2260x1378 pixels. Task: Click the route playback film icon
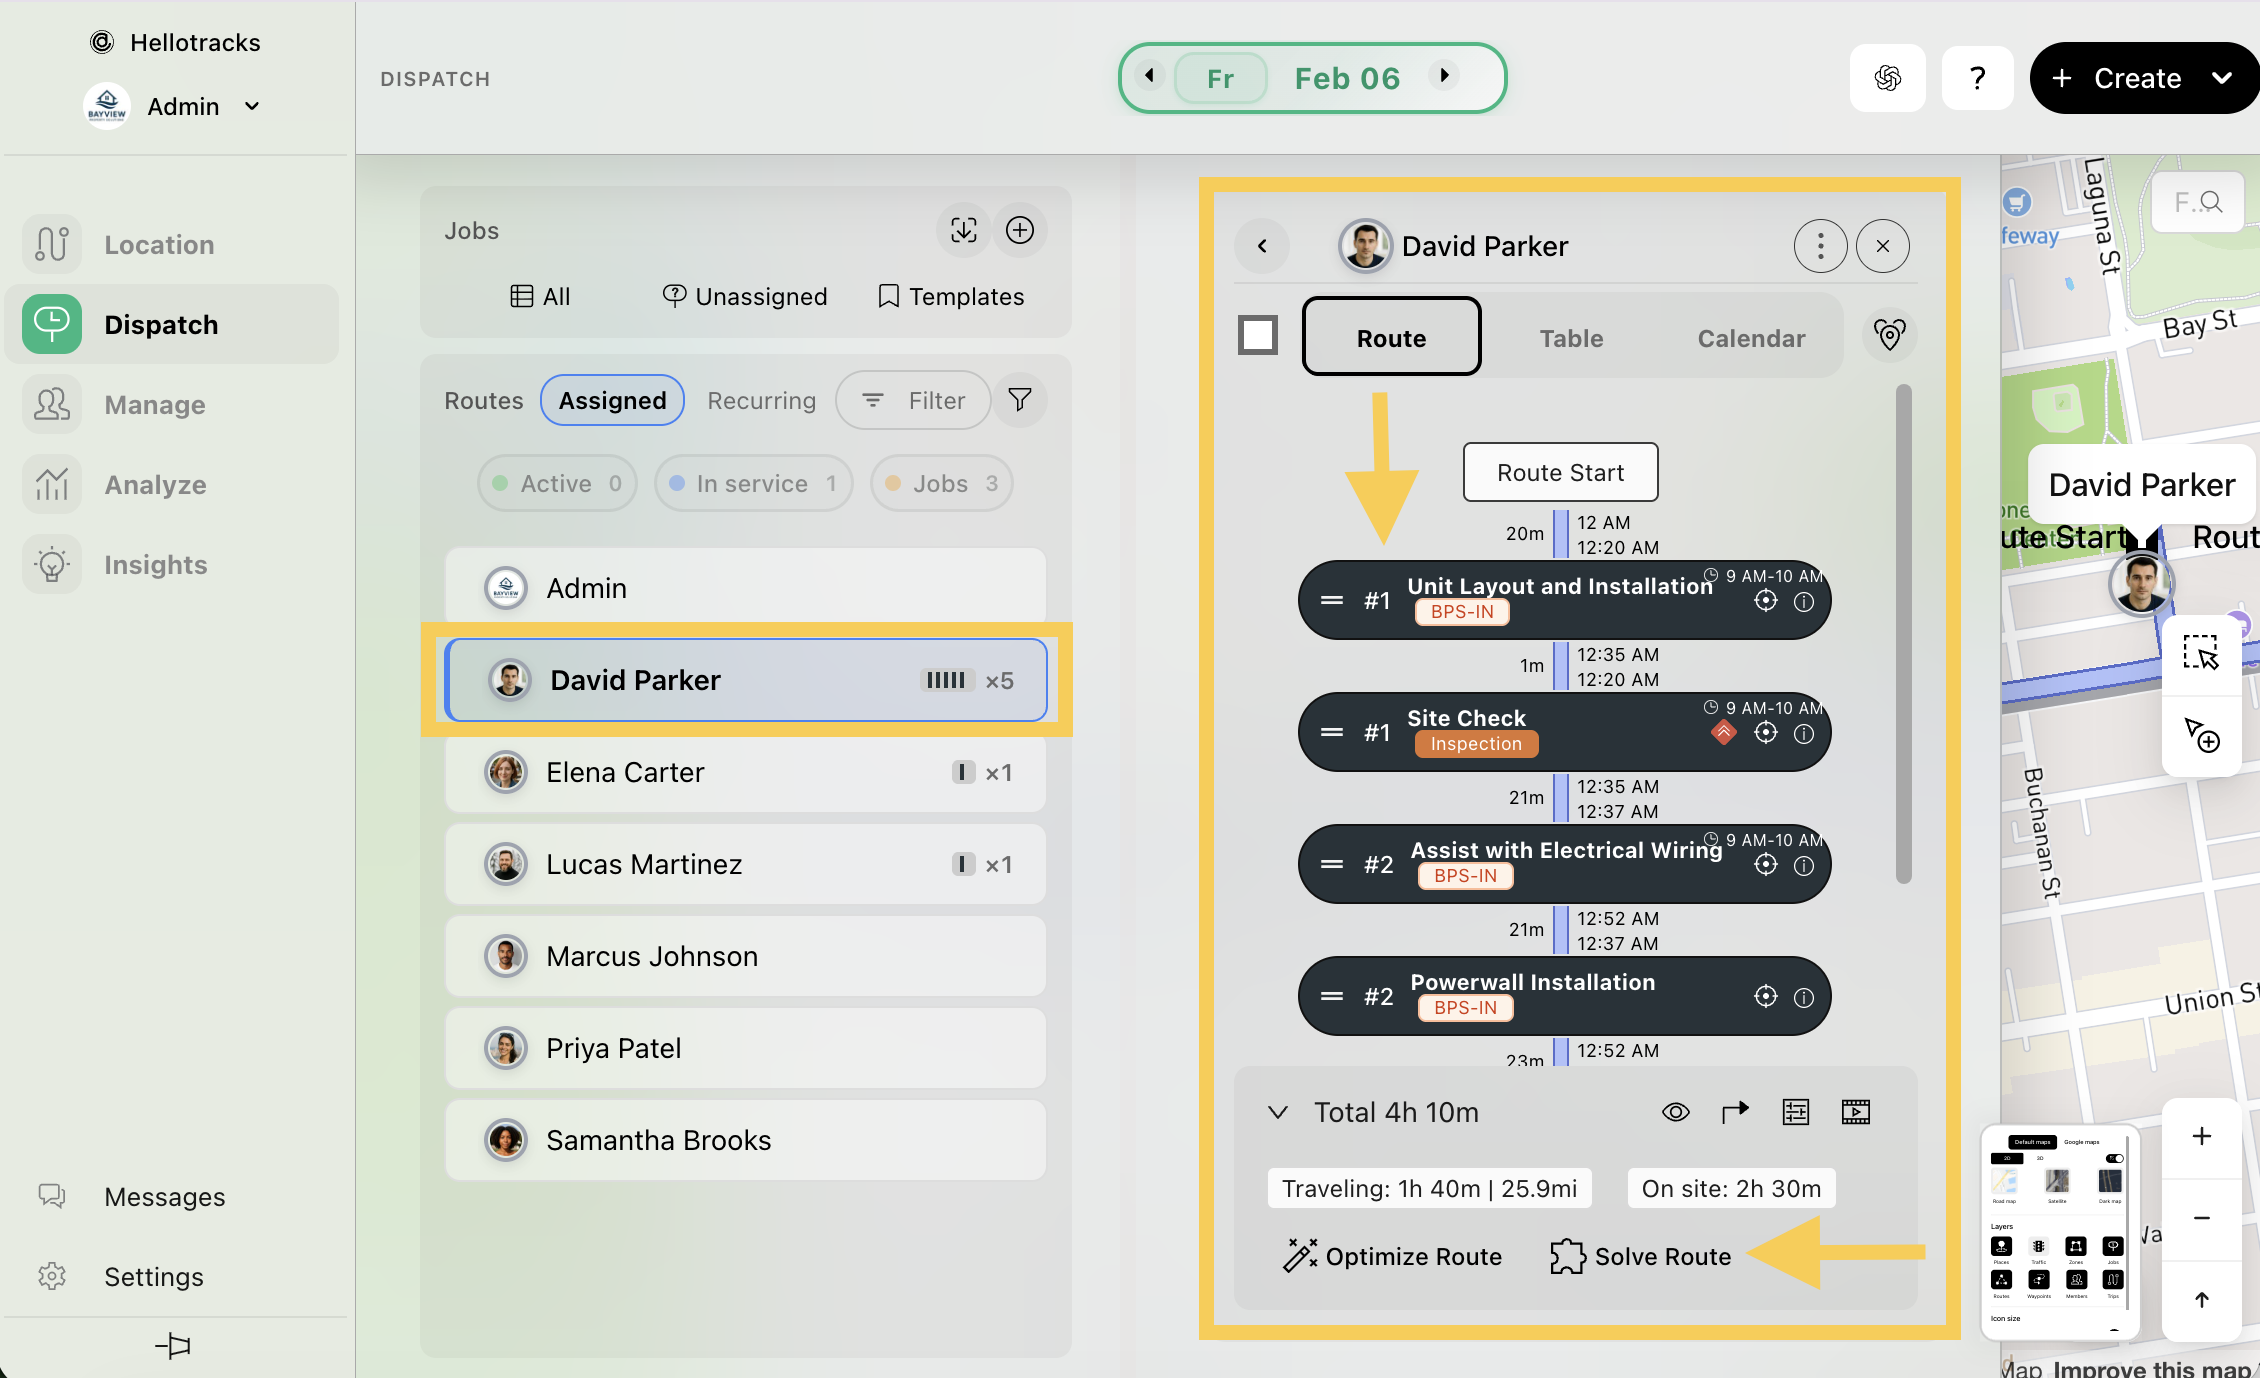pyautogui.click(x=1855, y=1112)
